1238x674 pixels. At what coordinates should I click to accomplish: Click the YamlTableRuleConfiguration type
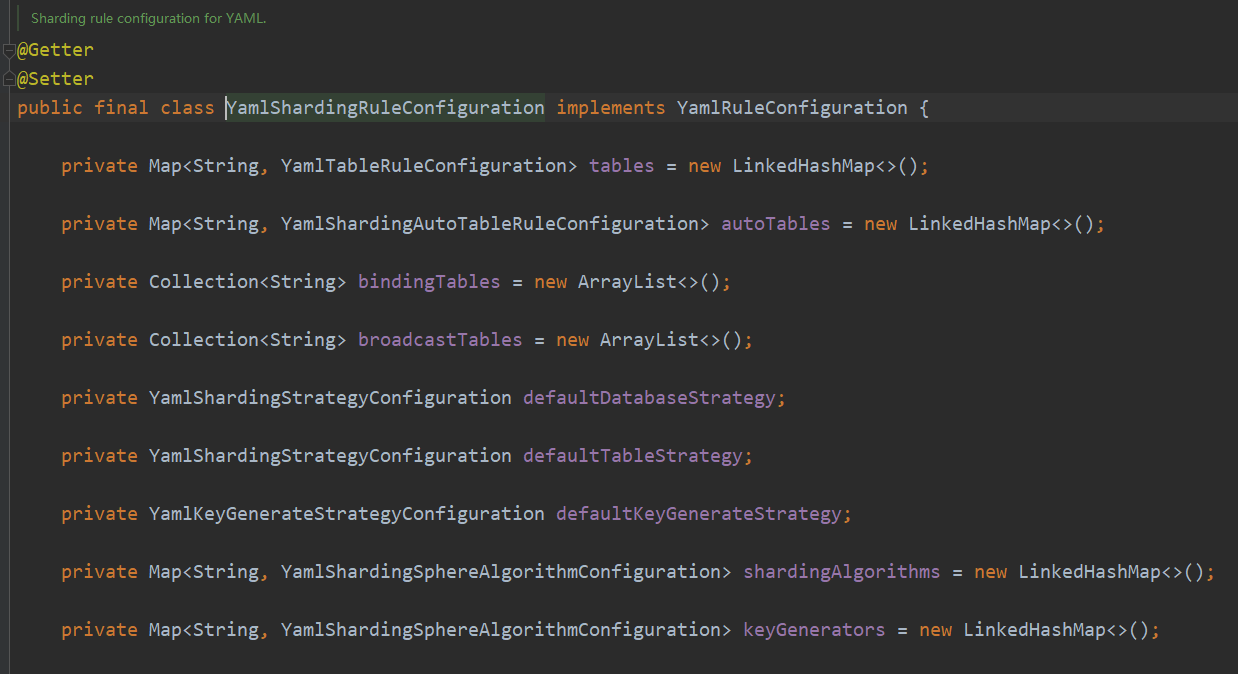pos(424,166)
